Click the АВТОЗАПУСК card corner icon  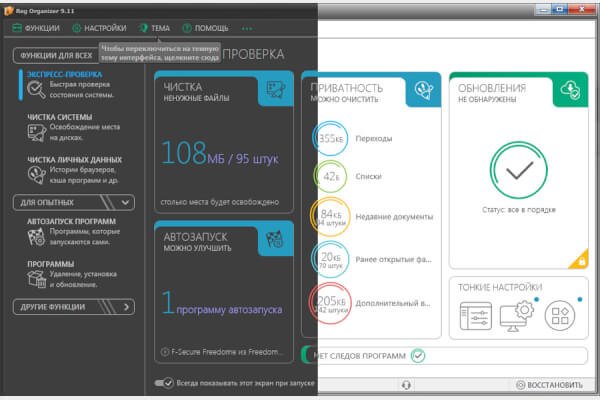point(275,239)
